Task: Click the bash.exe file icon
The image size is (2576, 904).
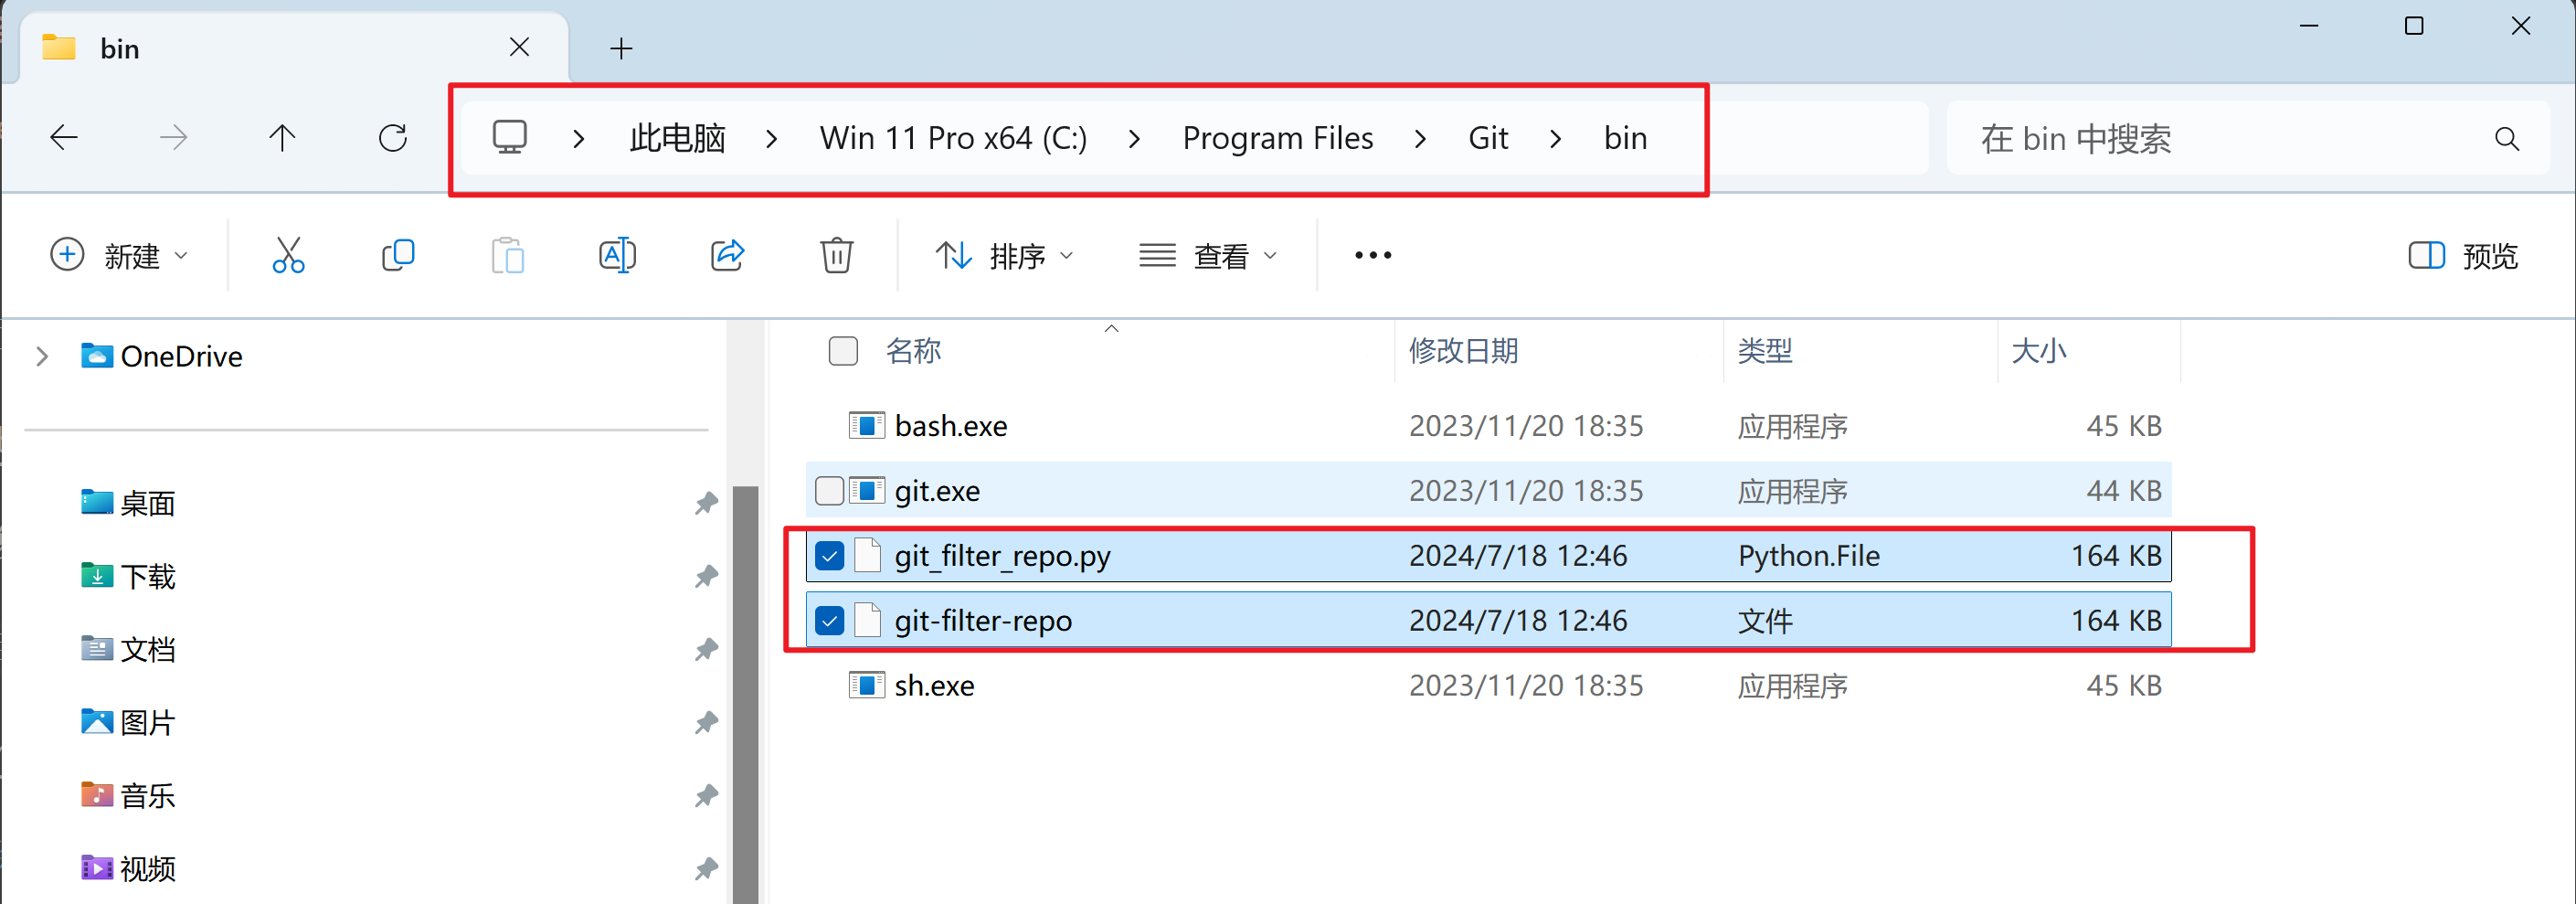Action: pyautogui.click(x=866, y=426)
